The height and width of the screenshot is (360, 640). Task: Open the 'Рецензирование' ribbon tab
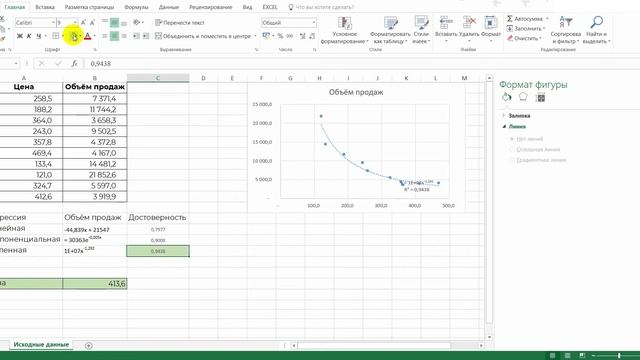(211, 7)
